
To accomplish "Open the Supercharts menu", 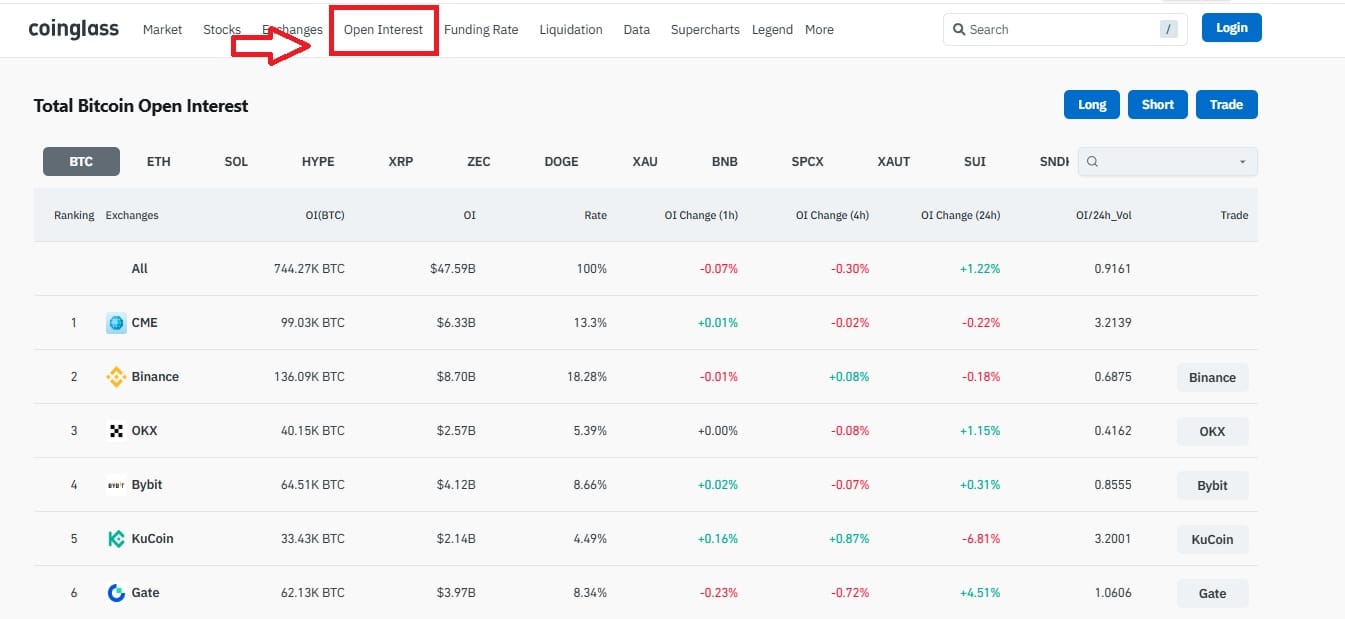I will tap(705, 30).
